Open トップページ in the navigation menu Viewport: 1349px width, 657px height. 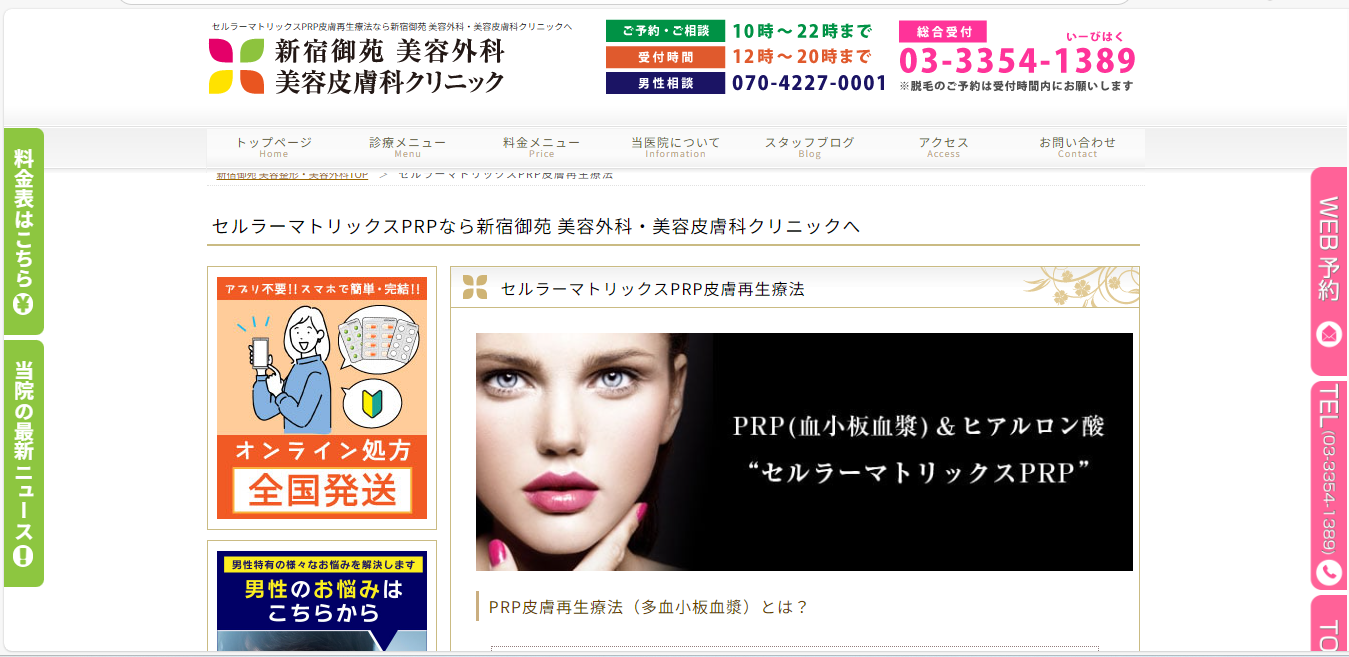(274, 146)
